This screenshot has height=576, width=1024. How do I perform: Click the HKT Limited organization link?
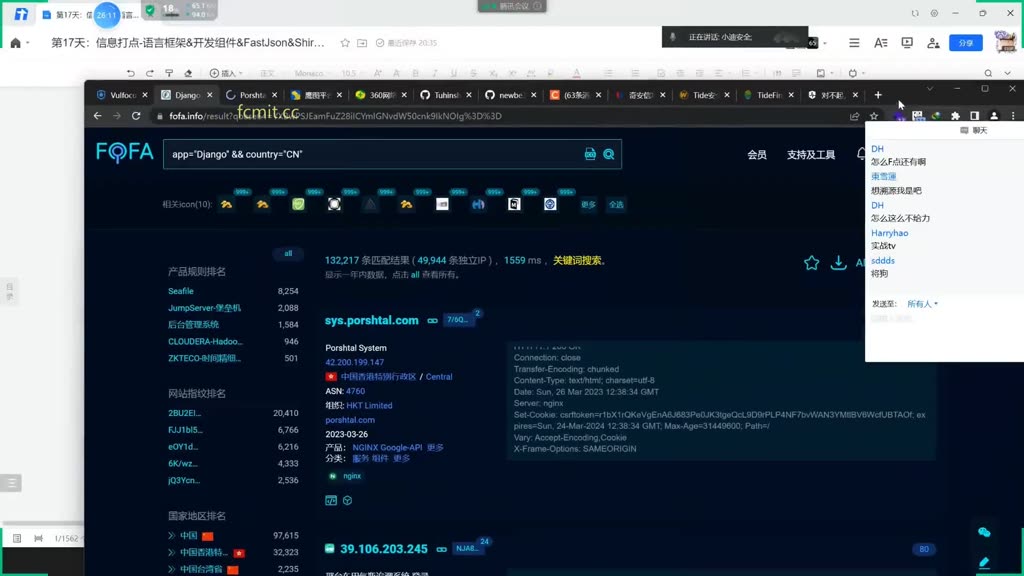pyautogui.click(x=369, y=406)
